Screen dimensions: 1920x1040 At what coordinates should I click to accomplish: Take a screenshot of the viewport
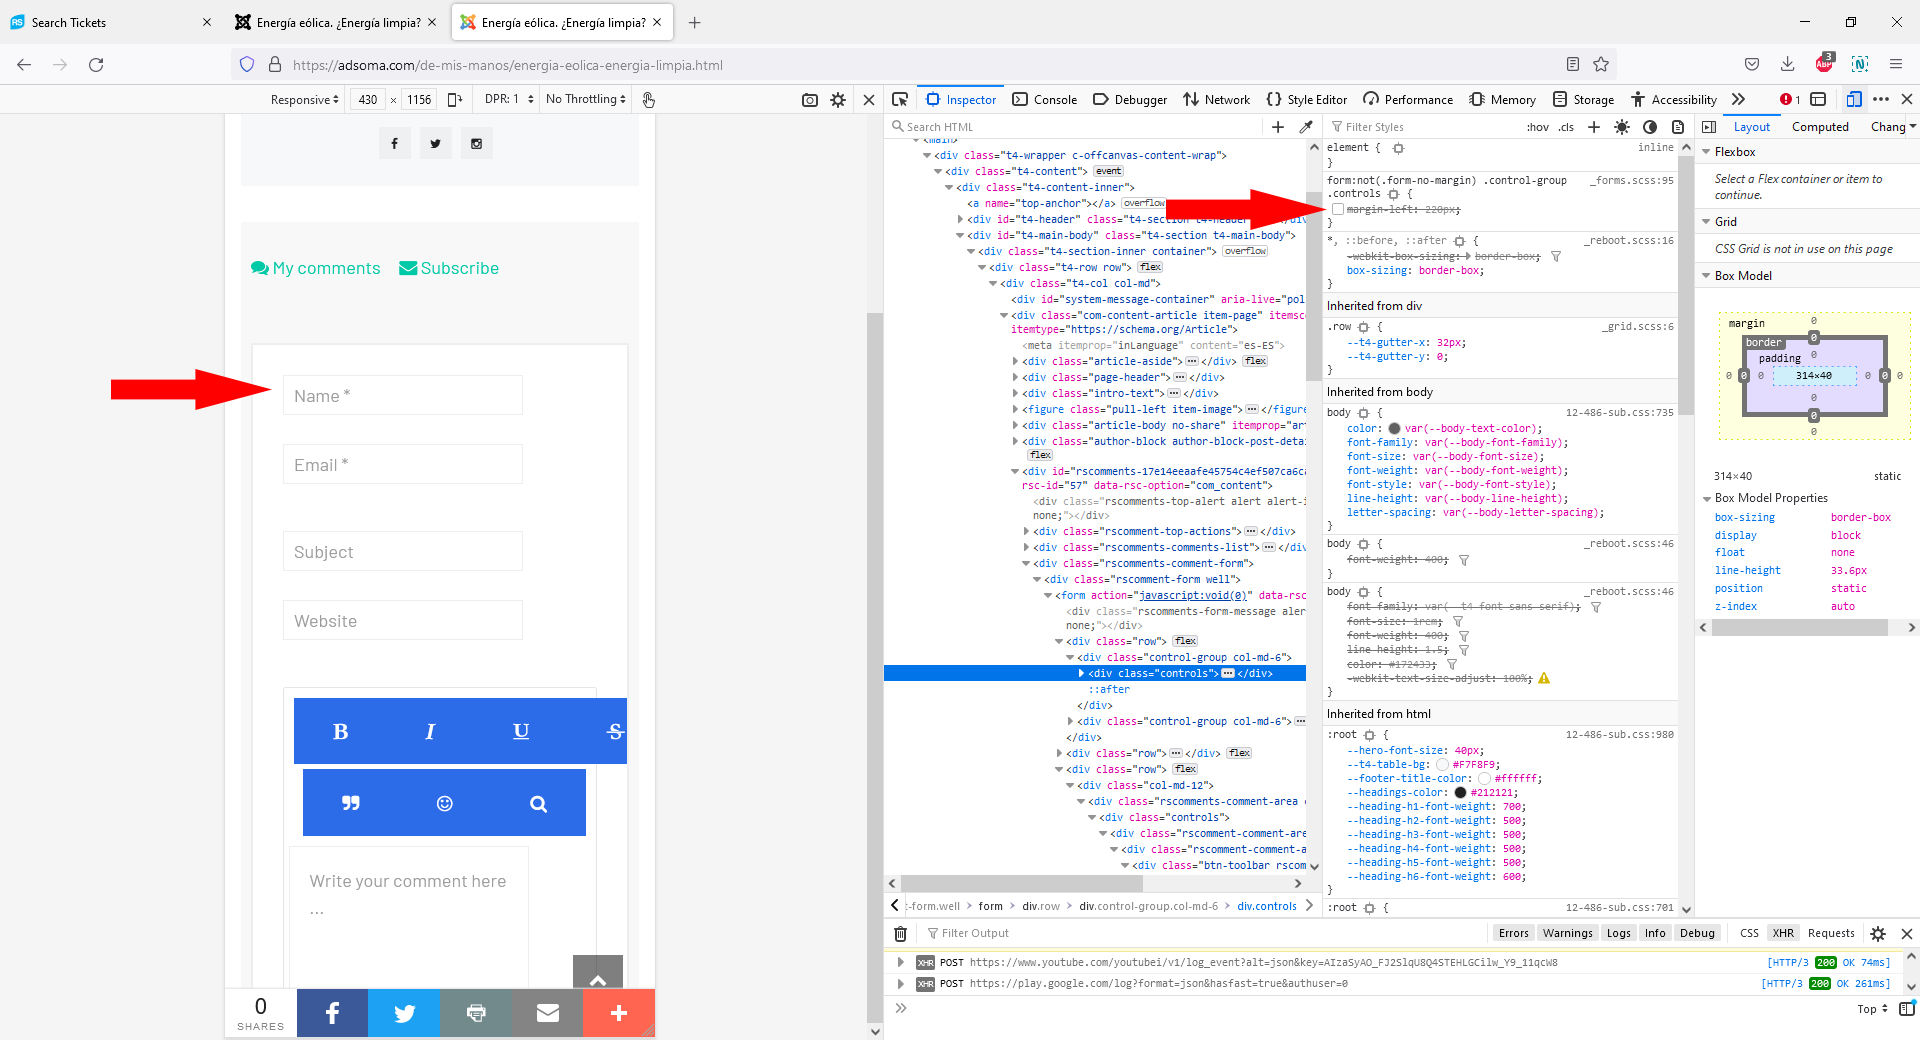[x=810, y=100]
